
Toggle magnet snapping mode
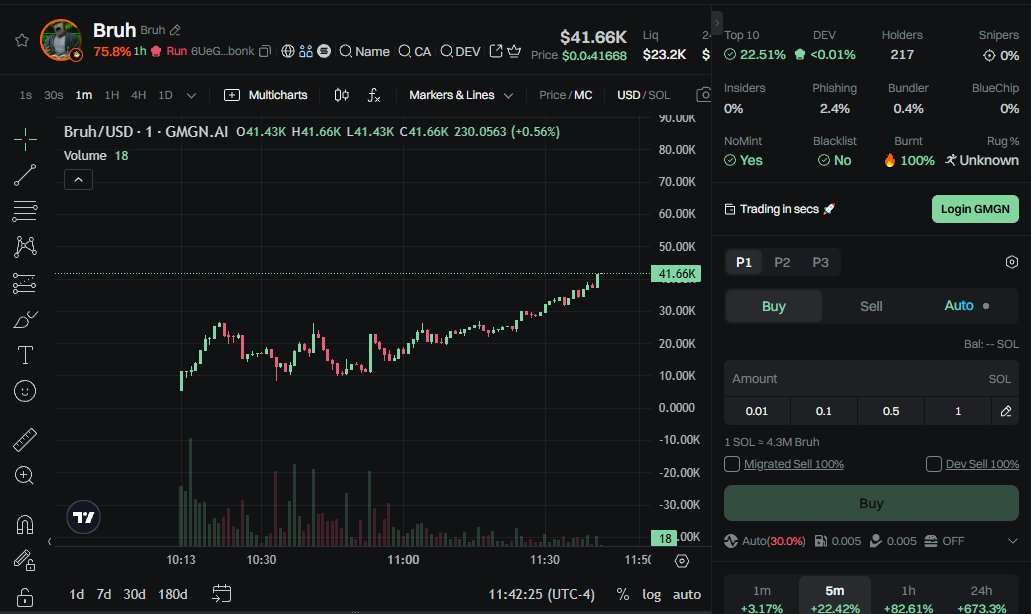(x=25, y=525)
